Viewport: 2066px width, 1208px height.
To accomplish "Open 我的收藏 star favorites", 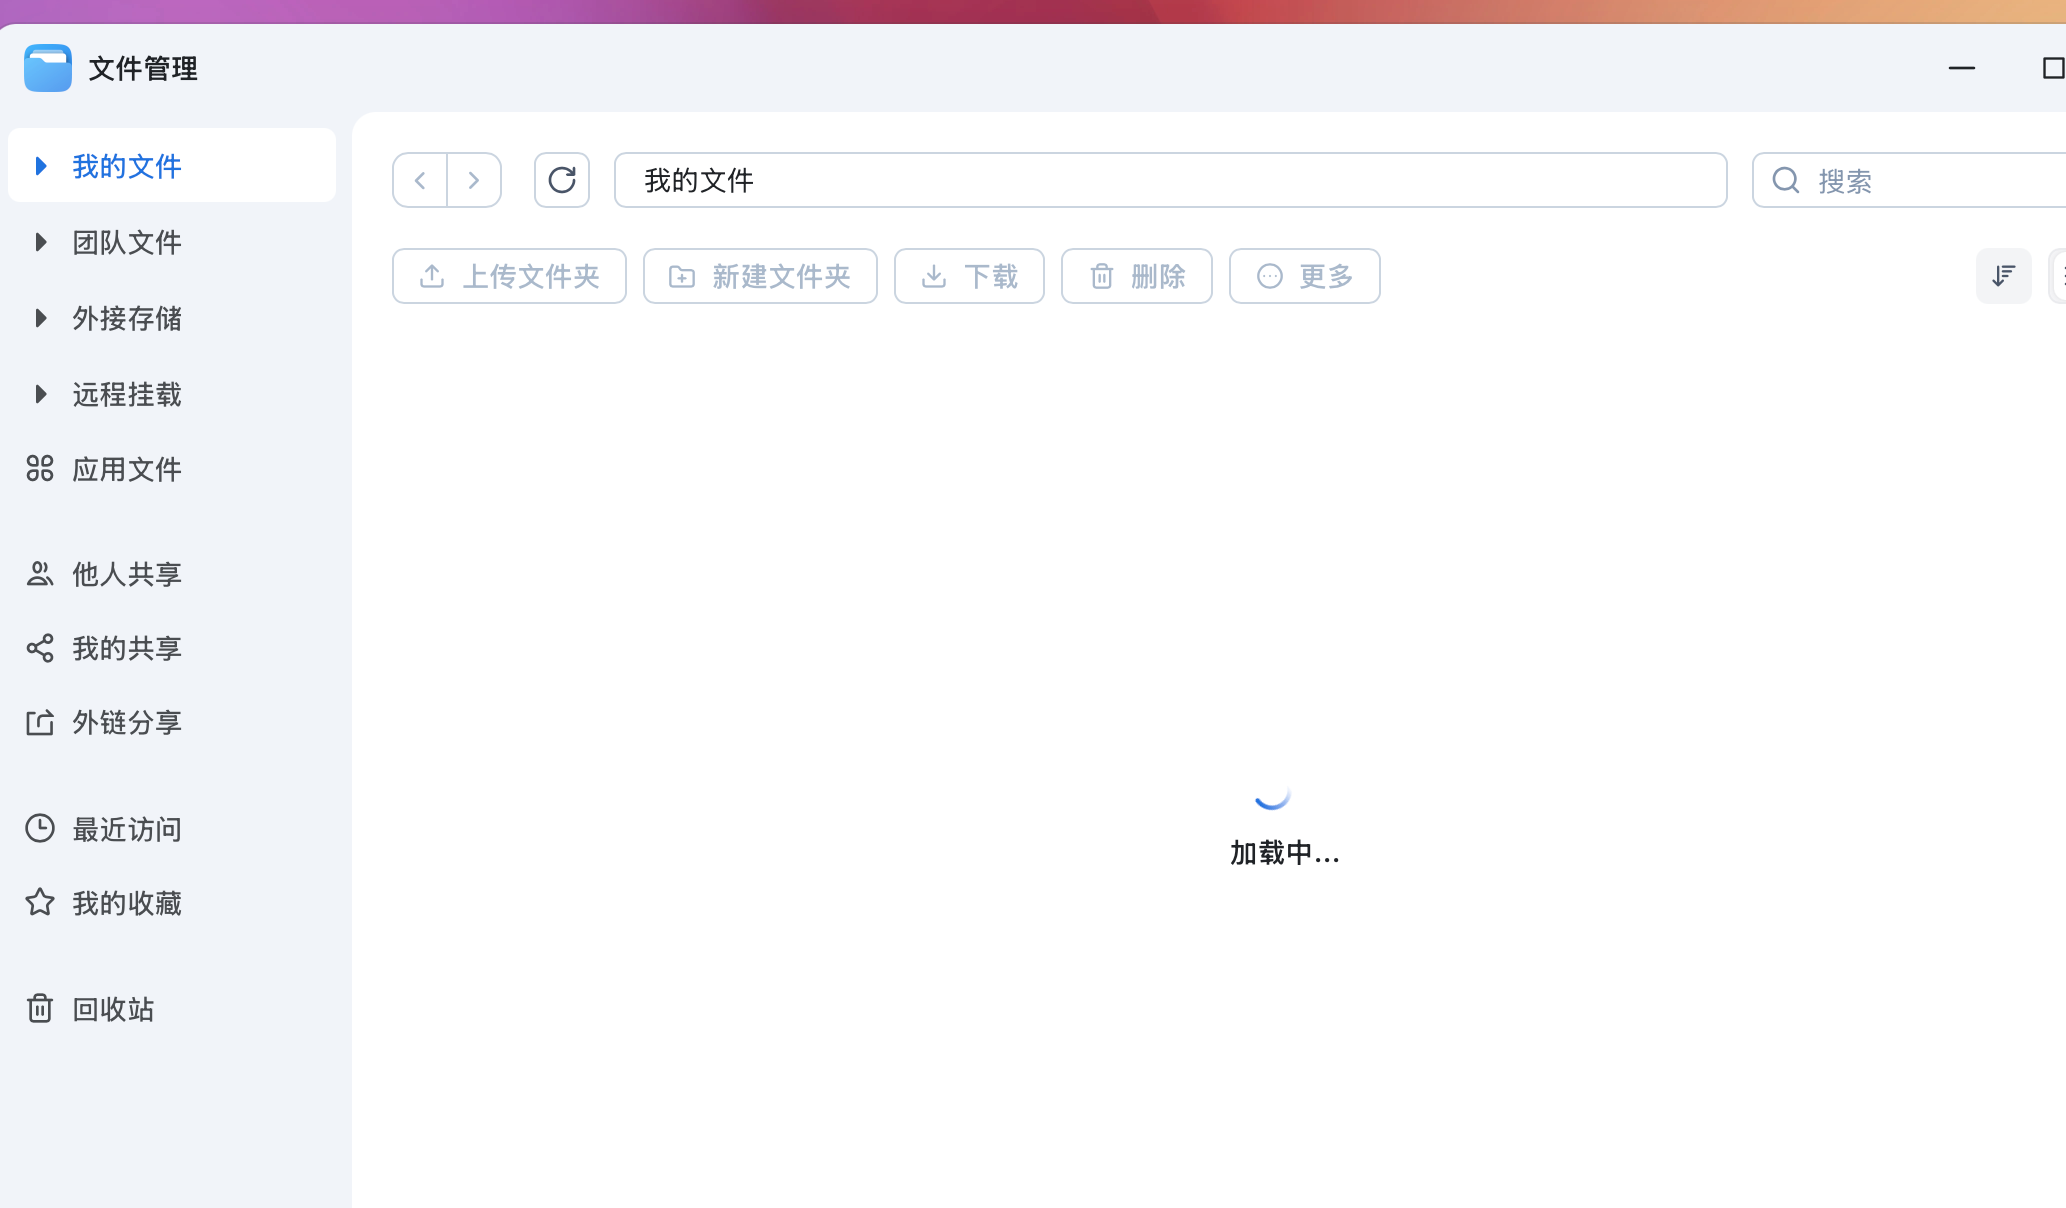I will point(126,903).
